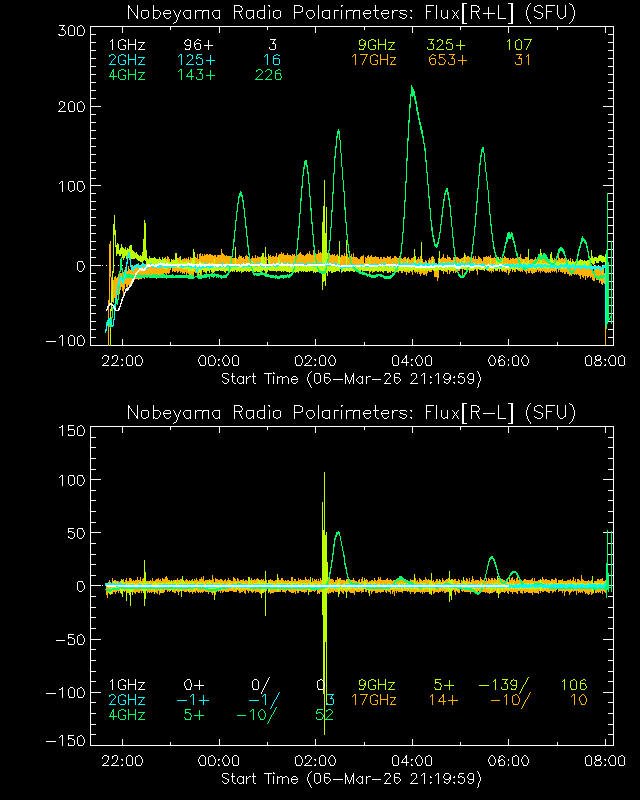This screenshot has width=640, height=800.
Task: Click the 08:00 tick label on upper time axis
Action: tap(607, 361)
